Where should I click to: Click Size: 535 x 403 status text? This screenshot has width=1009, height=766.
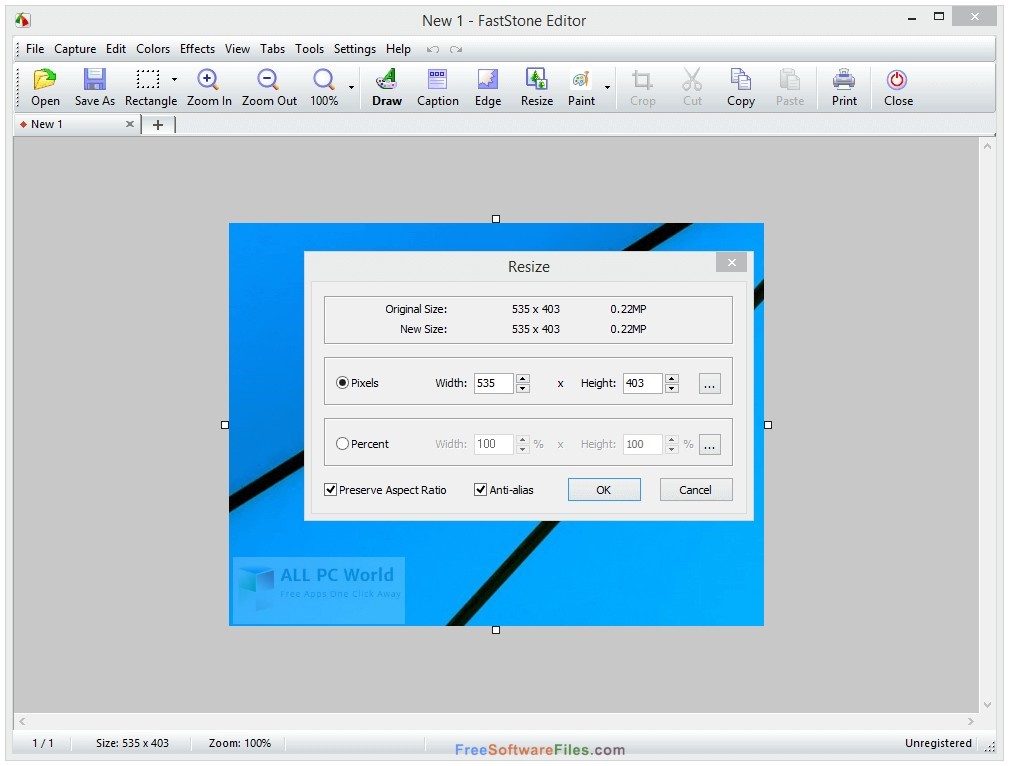pos(132,743)
